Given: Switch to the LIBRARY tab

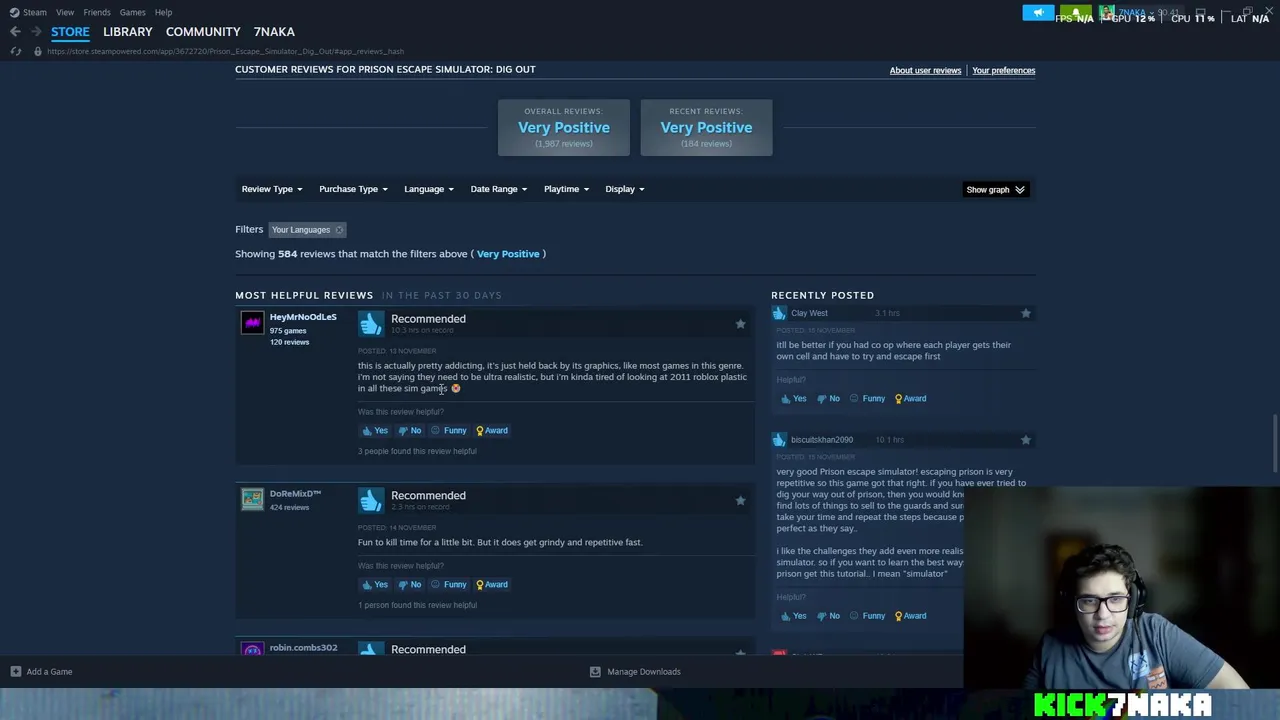Looking at the screenshot, I should tap(128, 32).
